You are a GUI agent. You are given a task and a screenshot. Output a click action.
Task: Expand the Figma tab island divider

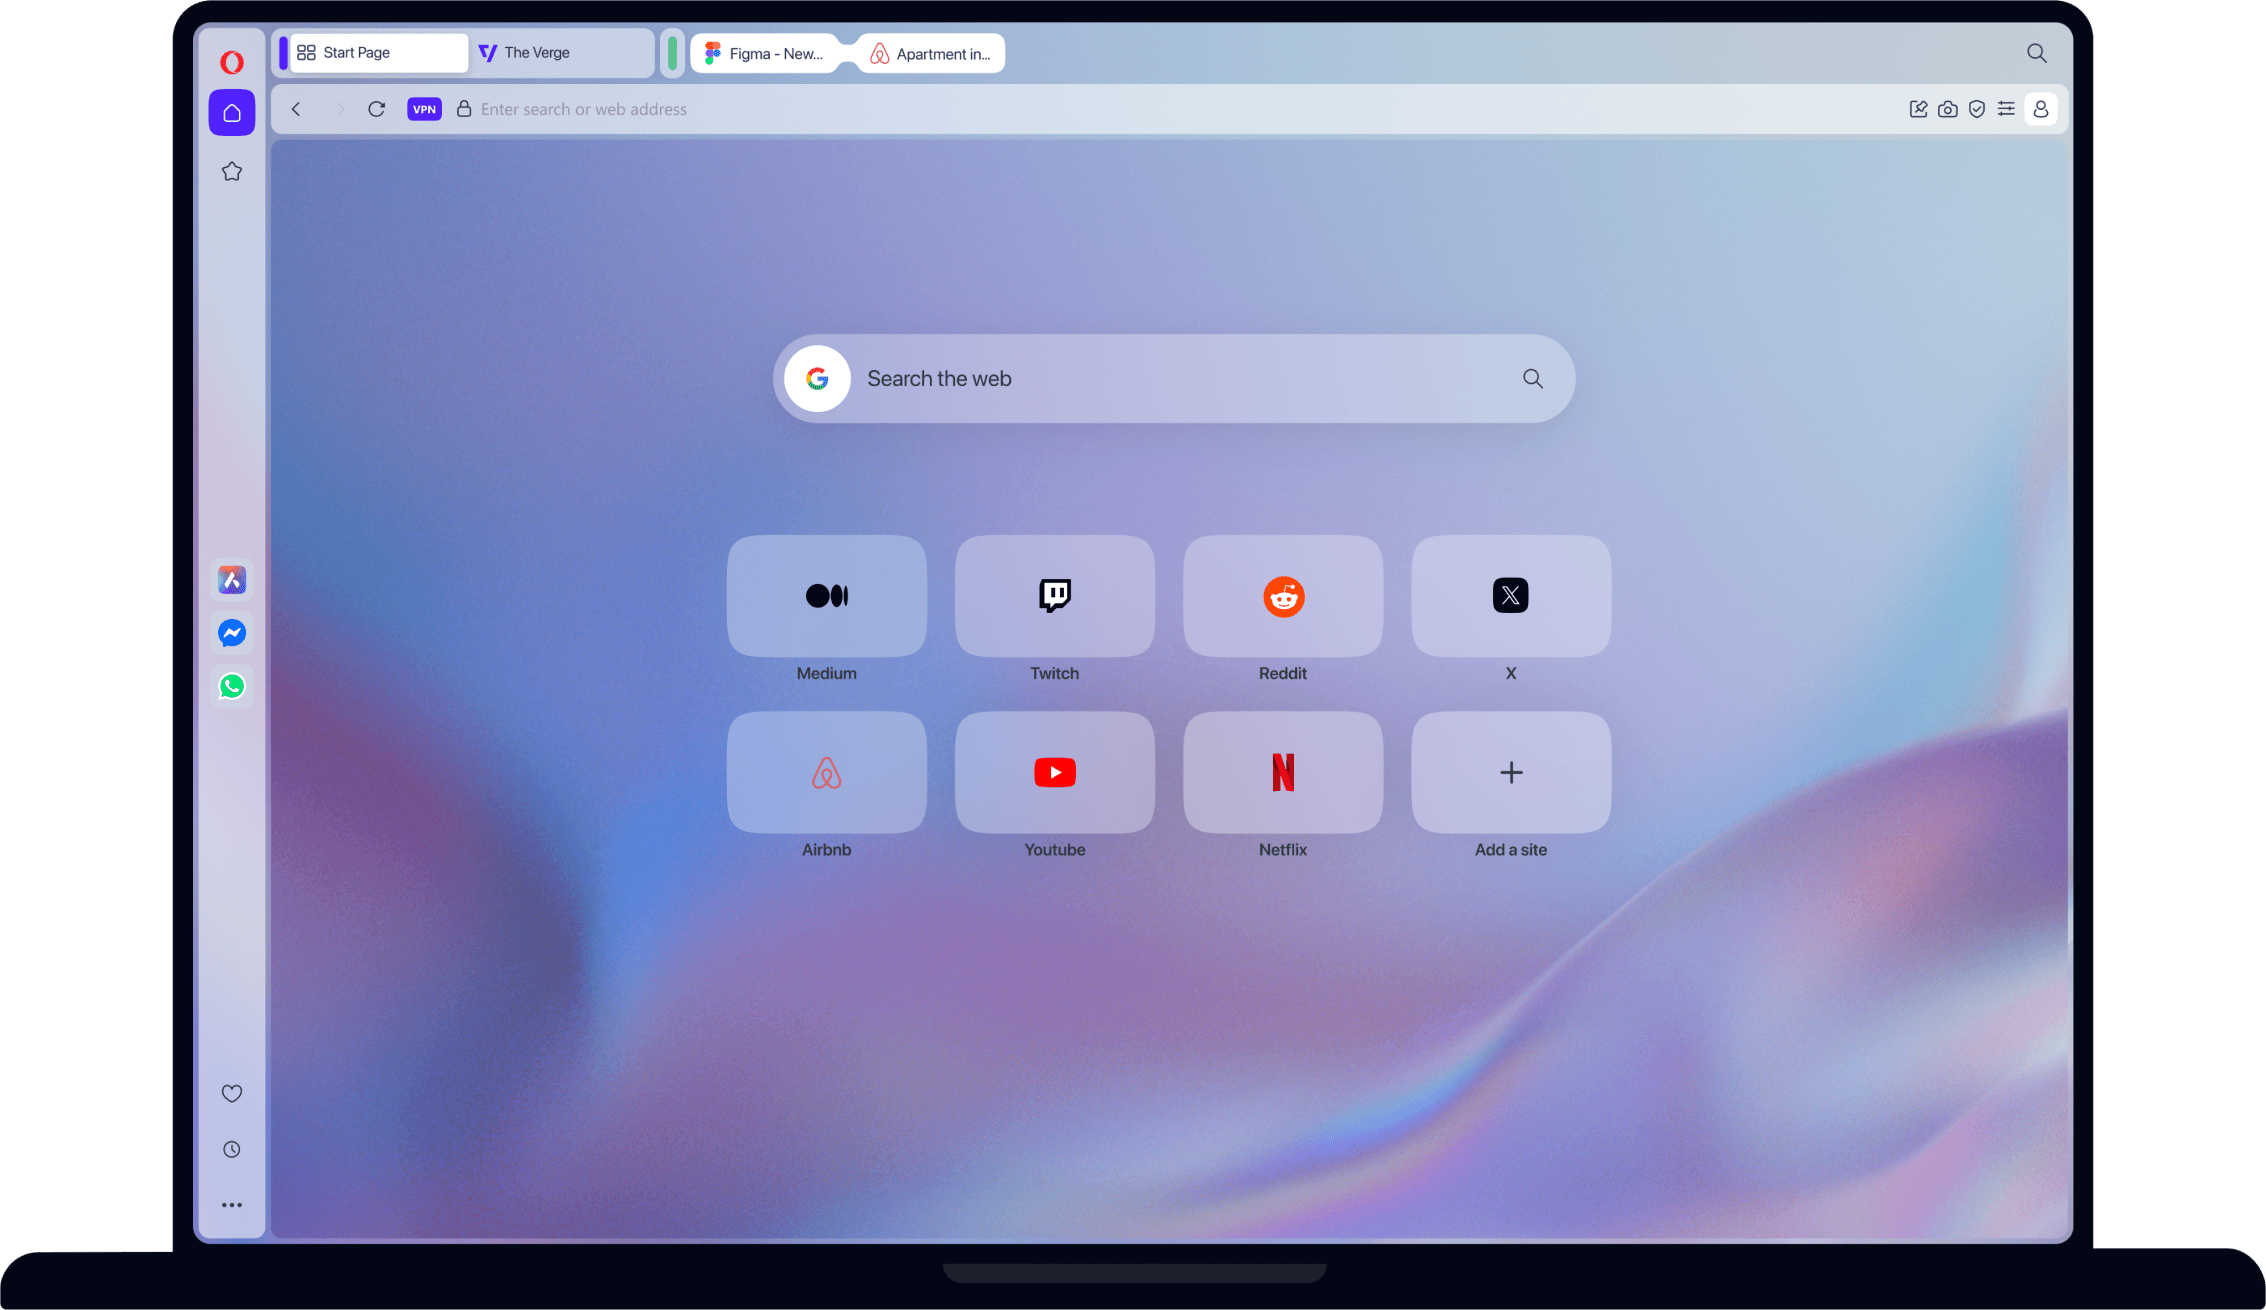pos(673,53)
